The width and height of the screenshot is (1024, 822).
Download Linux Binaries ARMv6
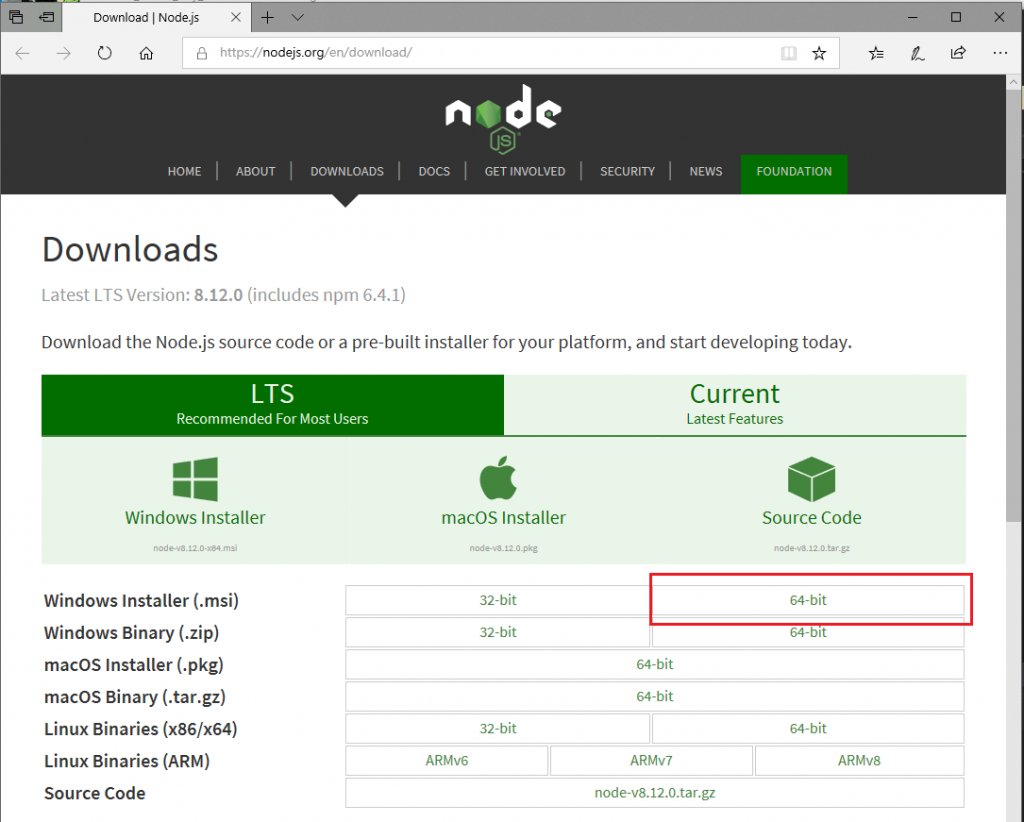click(x=447, y=761)
